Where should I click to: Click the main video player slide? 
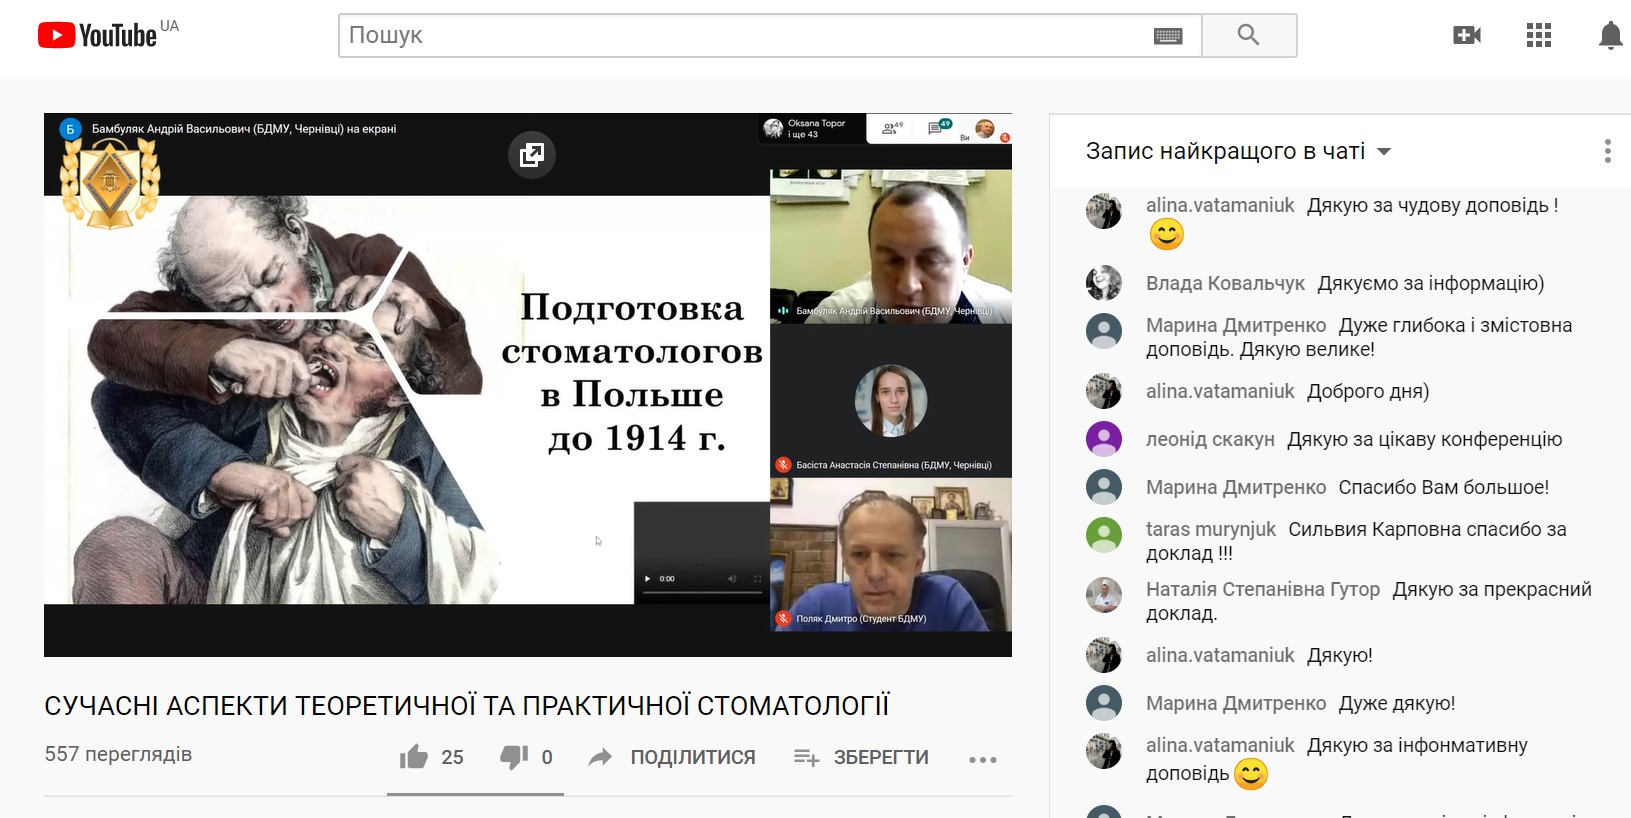407,399
